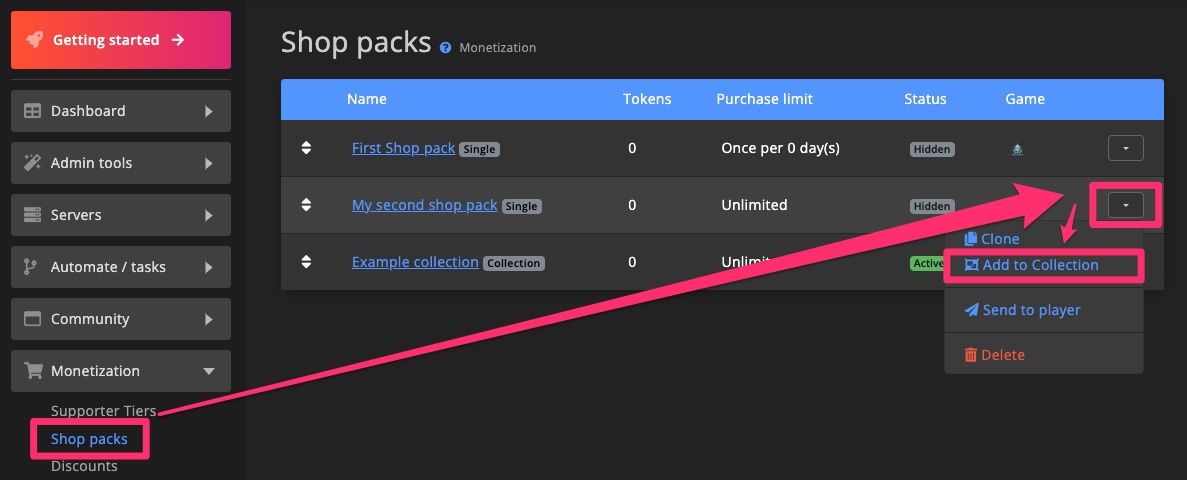
Task: Click the Tokens value of First Shop pack
Action: pos(632,148)
